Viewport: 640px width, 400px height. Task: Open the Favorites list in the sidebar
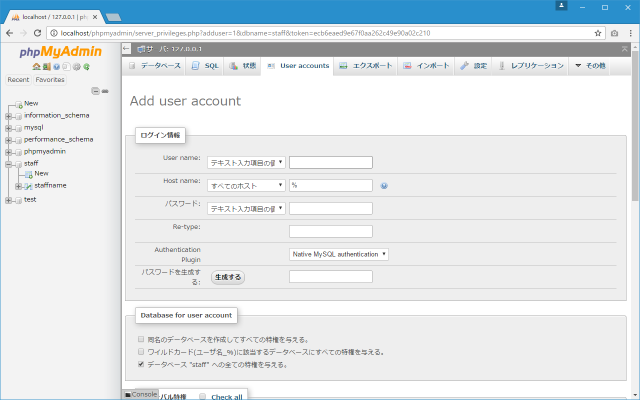pyautogui.click(x=50, y=79)
